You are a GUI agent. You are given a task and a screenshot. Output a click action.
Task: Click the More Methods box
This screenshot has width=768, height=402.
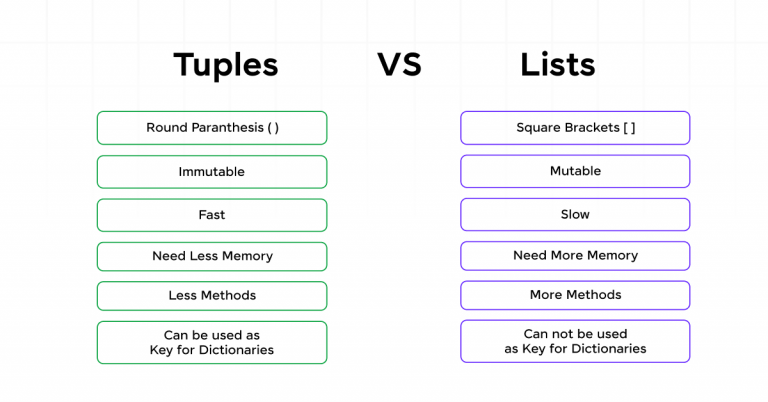point(575,295)
